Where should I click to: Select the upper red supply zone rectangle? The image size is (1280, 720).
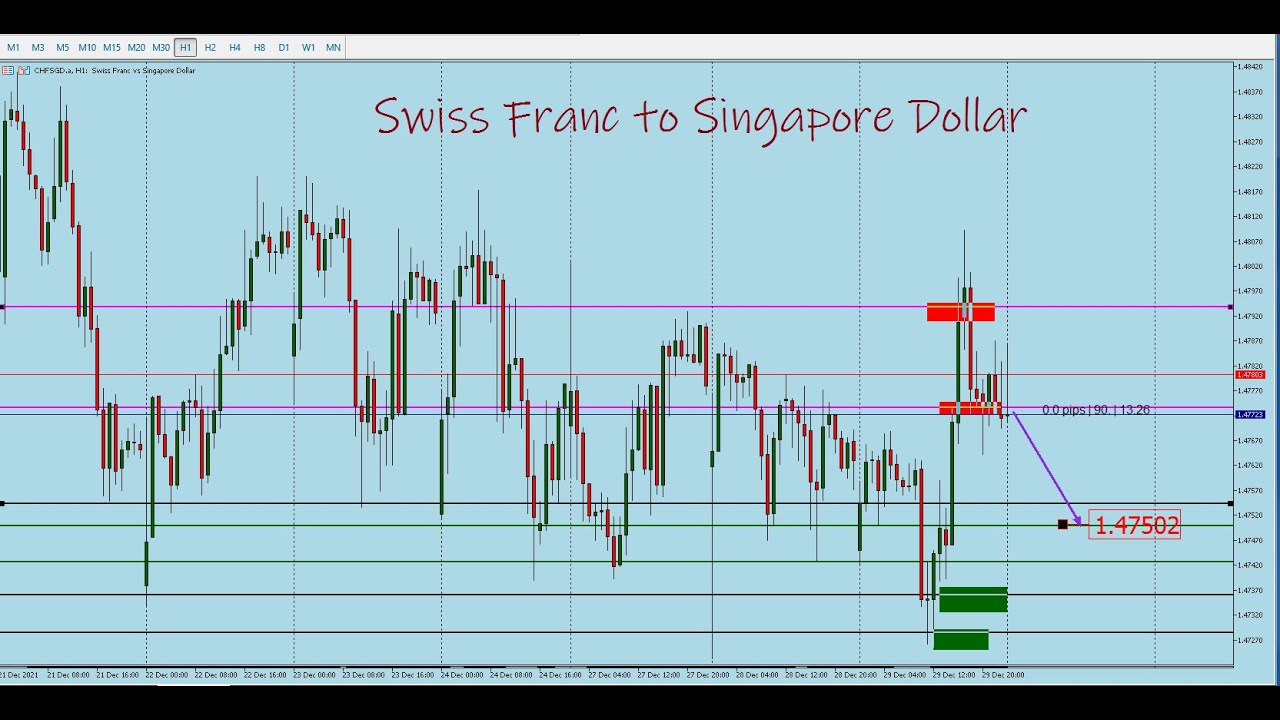960,312
